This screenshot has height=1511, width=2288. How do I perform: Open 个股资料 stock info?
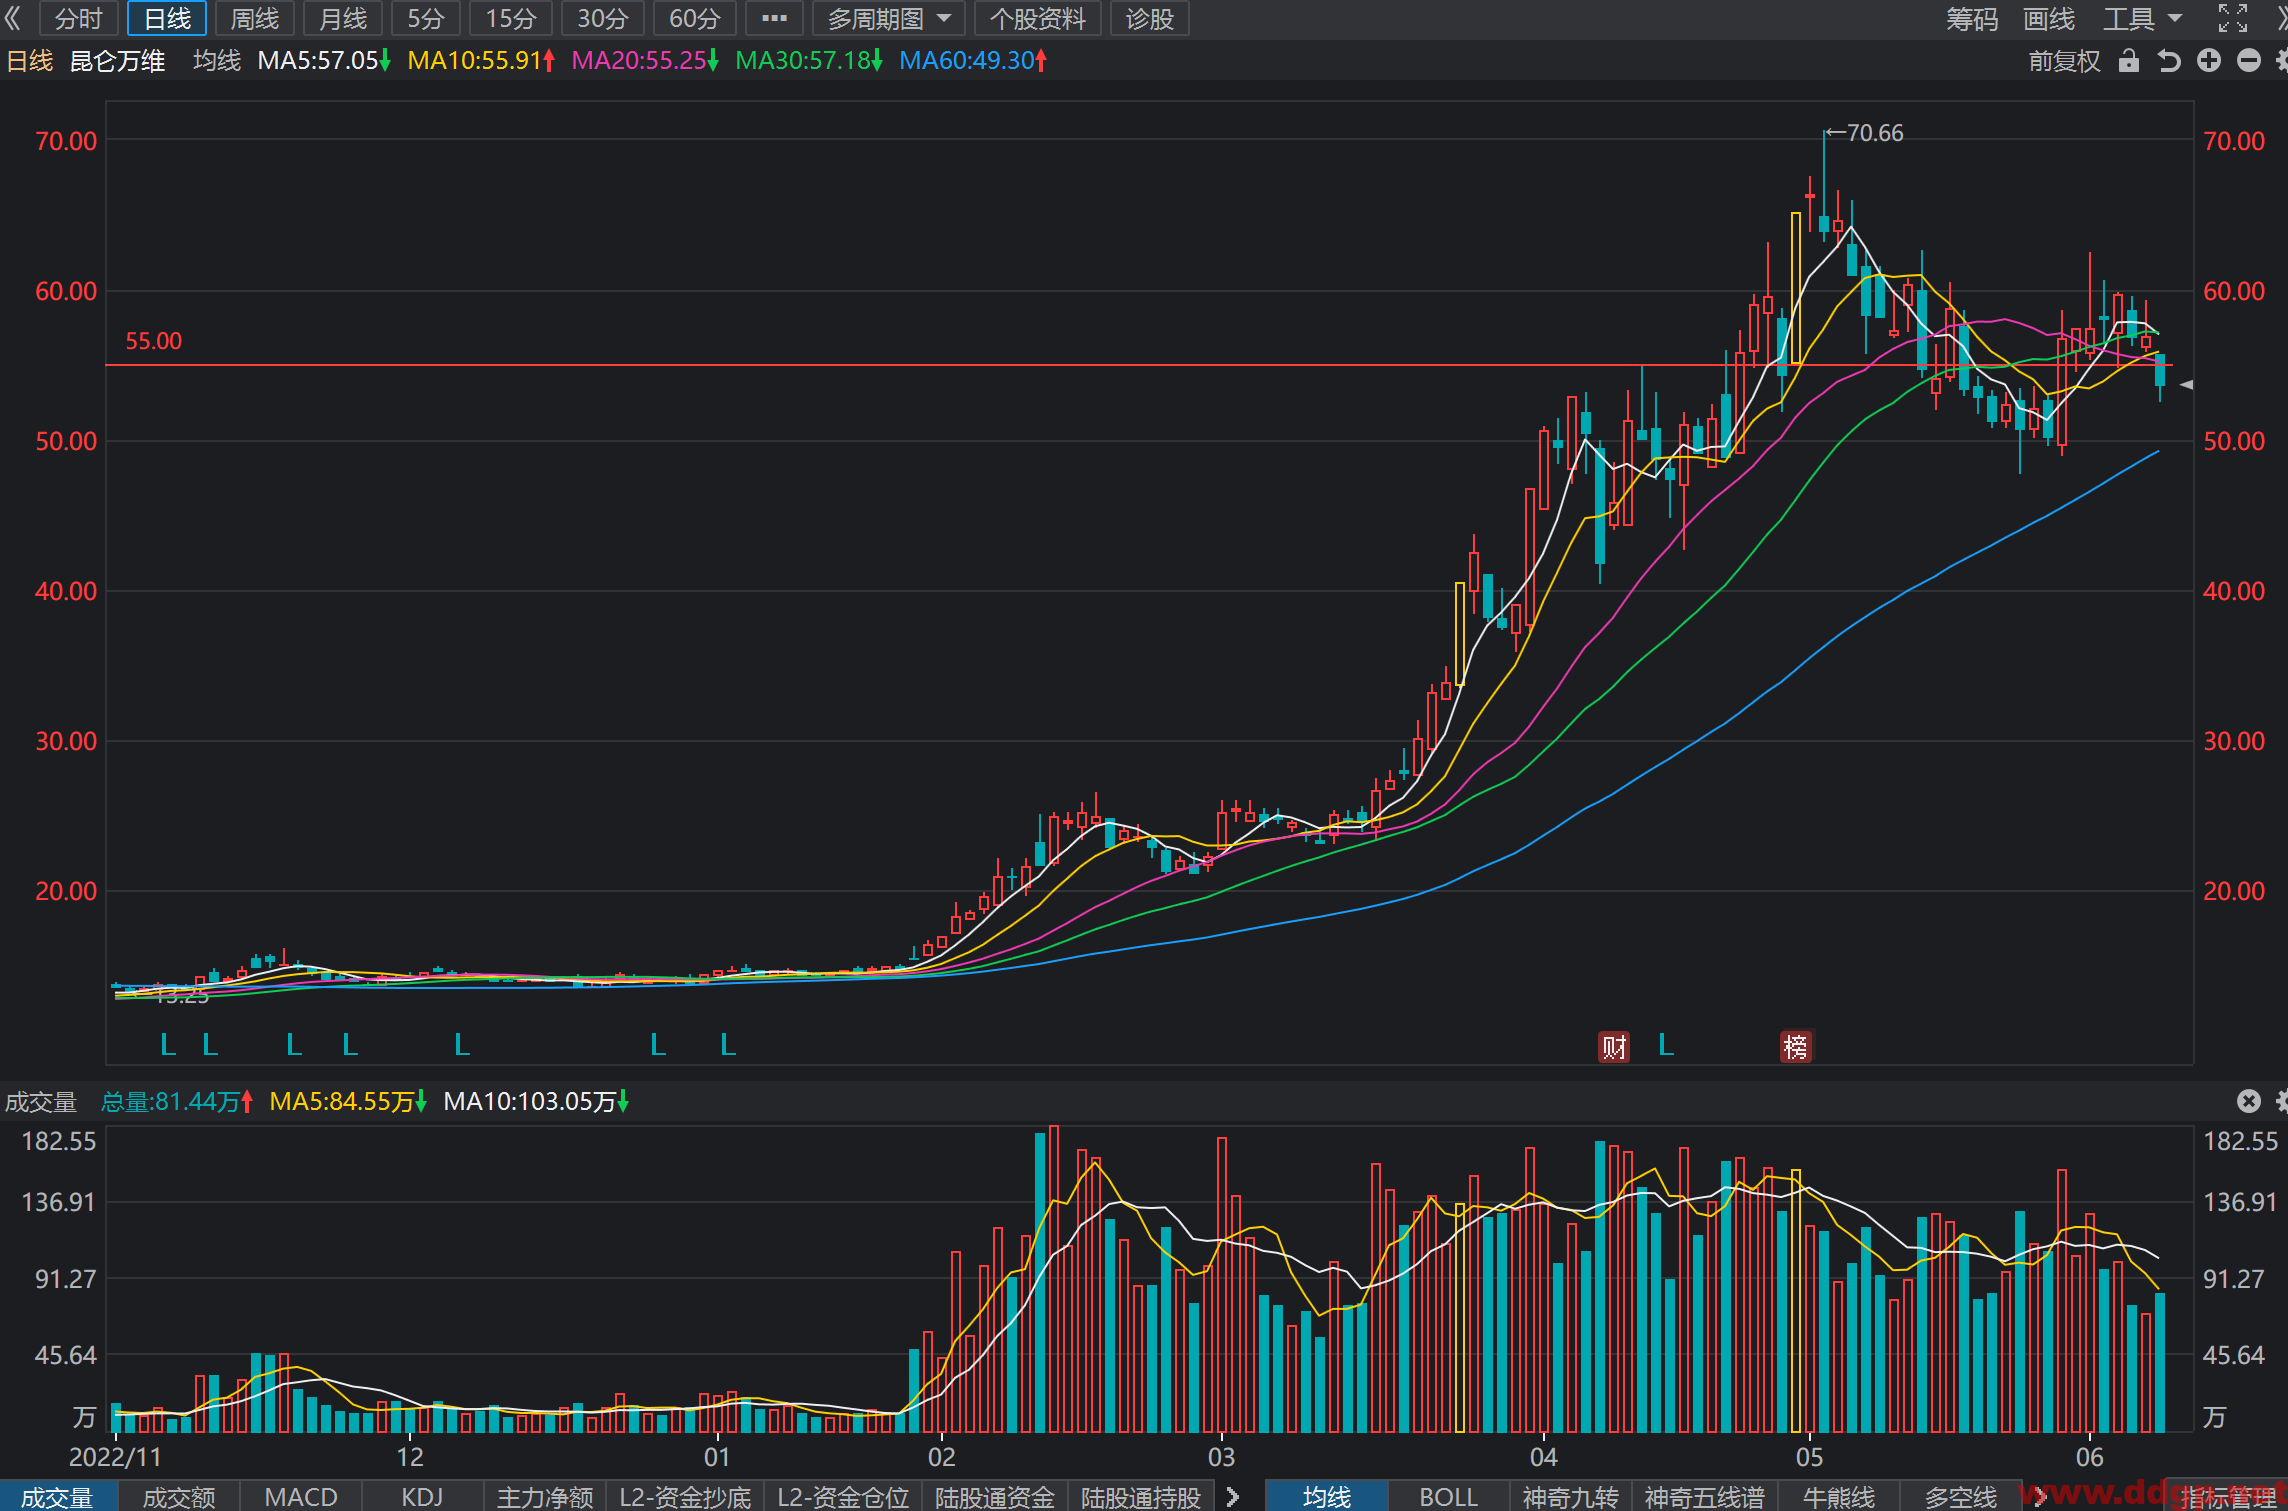point(1038,18)
